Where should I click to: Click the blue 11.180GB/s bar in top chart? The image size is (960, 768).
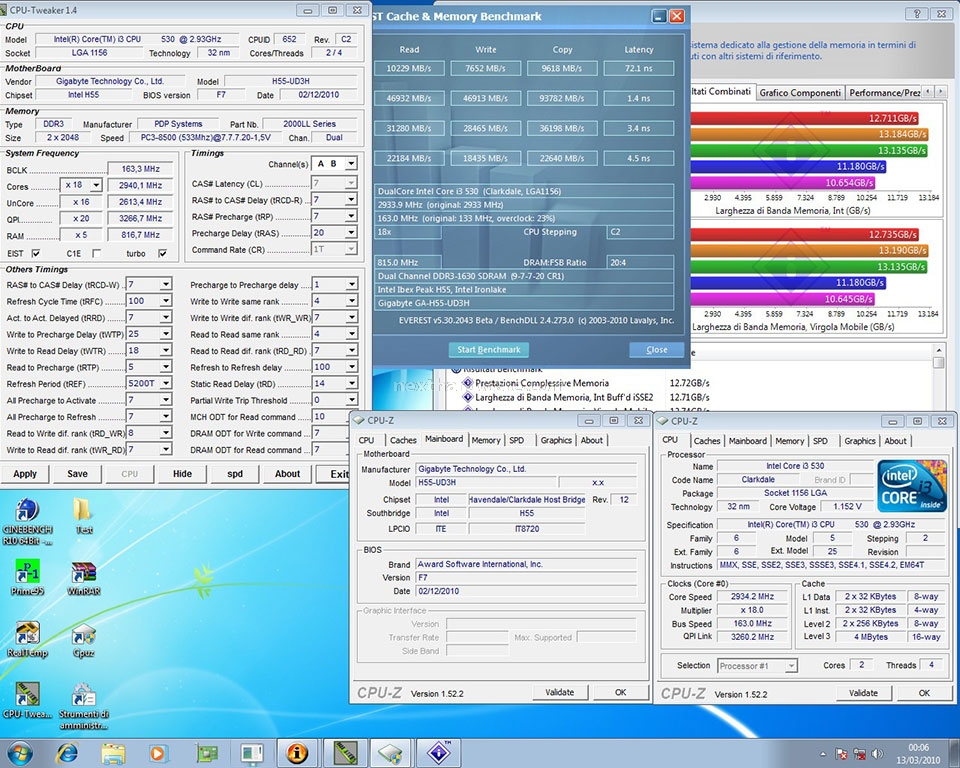(x=788, y=166)
